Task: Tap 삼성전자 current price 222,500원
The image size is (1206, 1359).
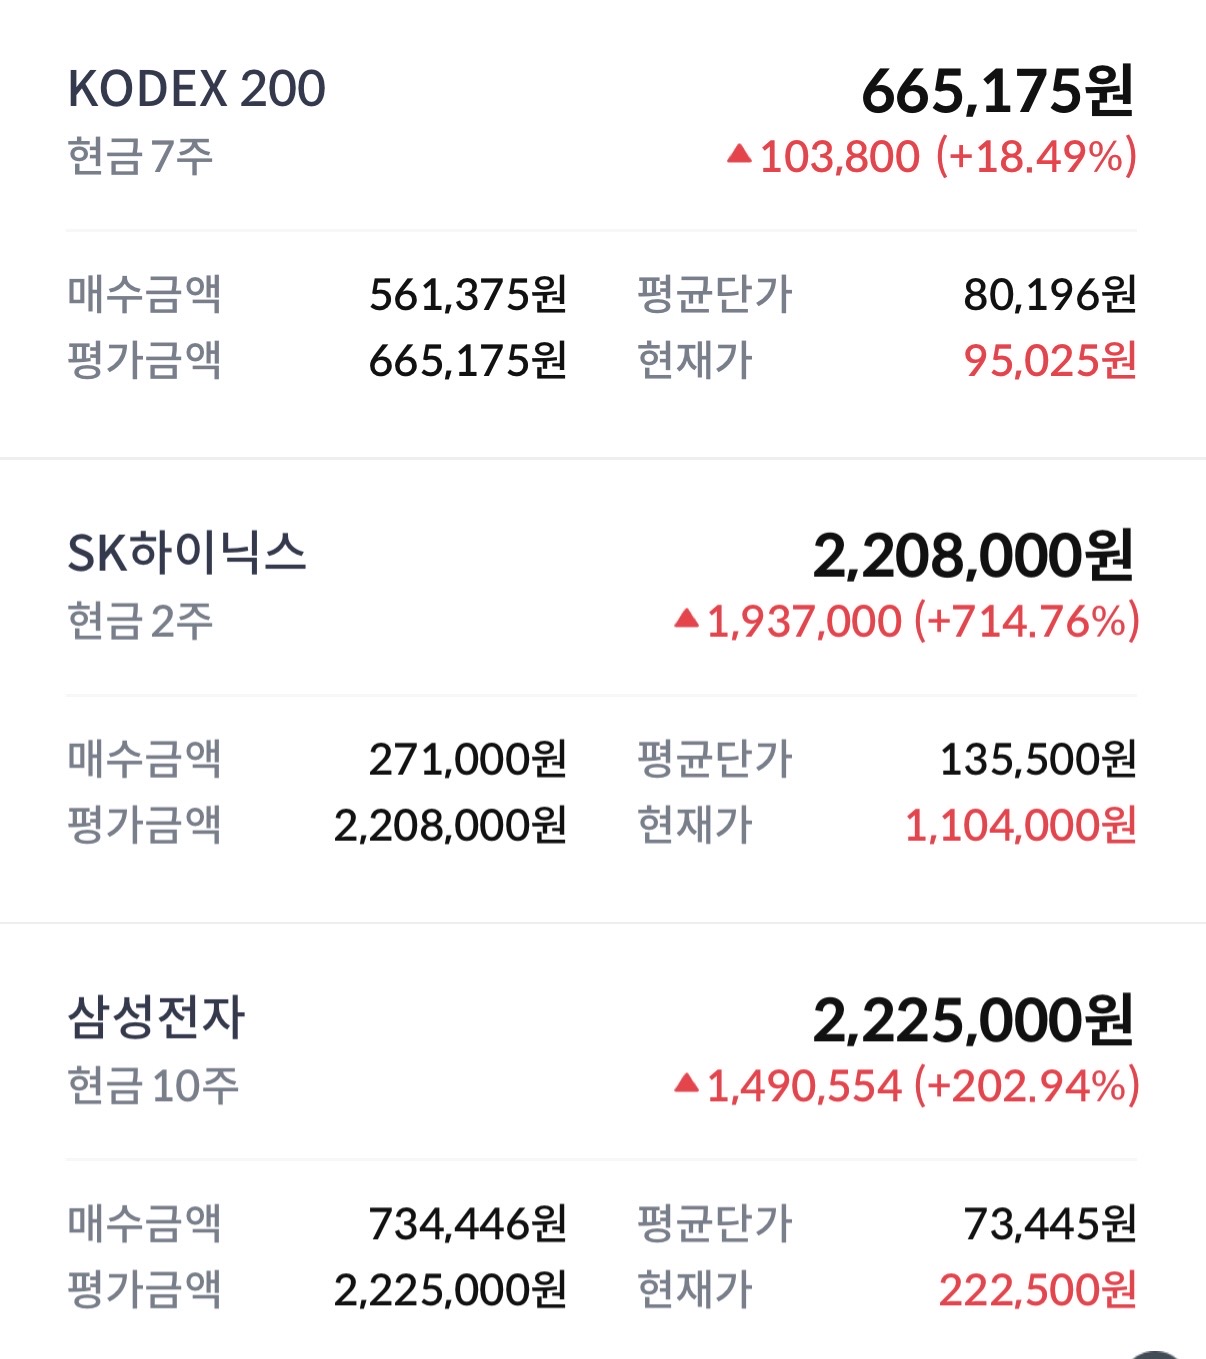Action: pyautogui.click(x=1037, y=1290)
